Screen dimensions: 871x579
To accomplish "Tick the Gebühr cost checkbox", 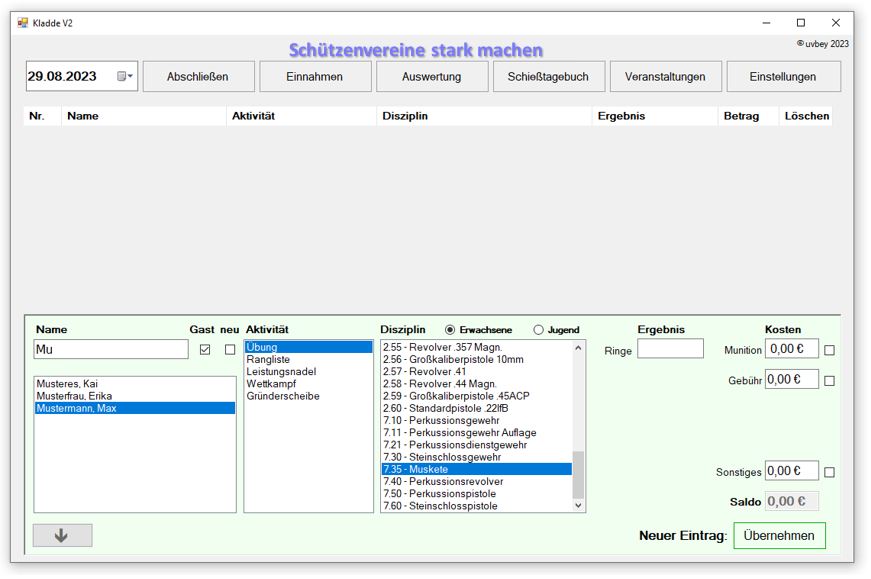I will (829, 381).
